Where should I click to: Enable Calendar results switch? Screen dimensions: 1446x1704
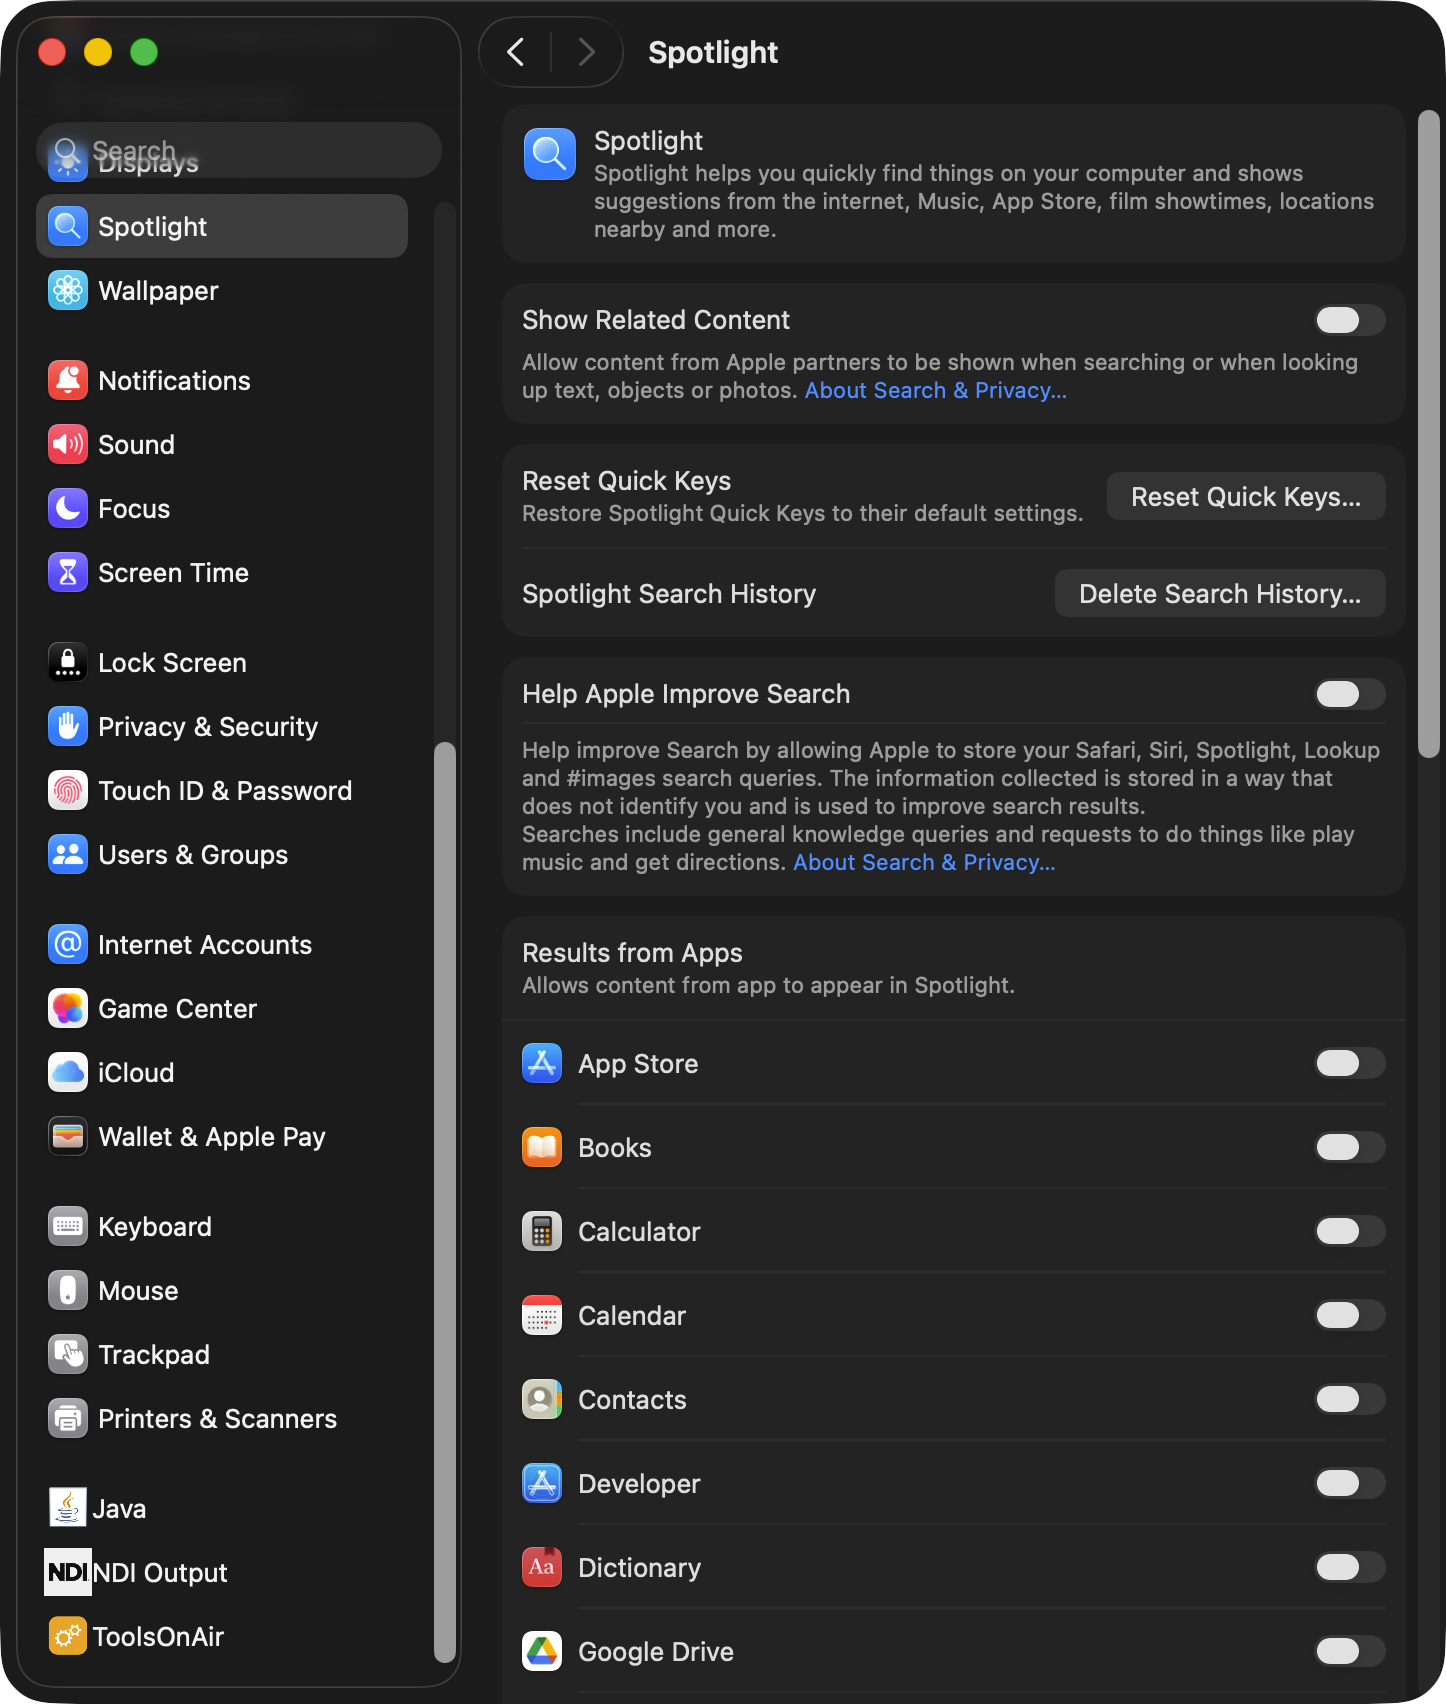point(1350,1315)
